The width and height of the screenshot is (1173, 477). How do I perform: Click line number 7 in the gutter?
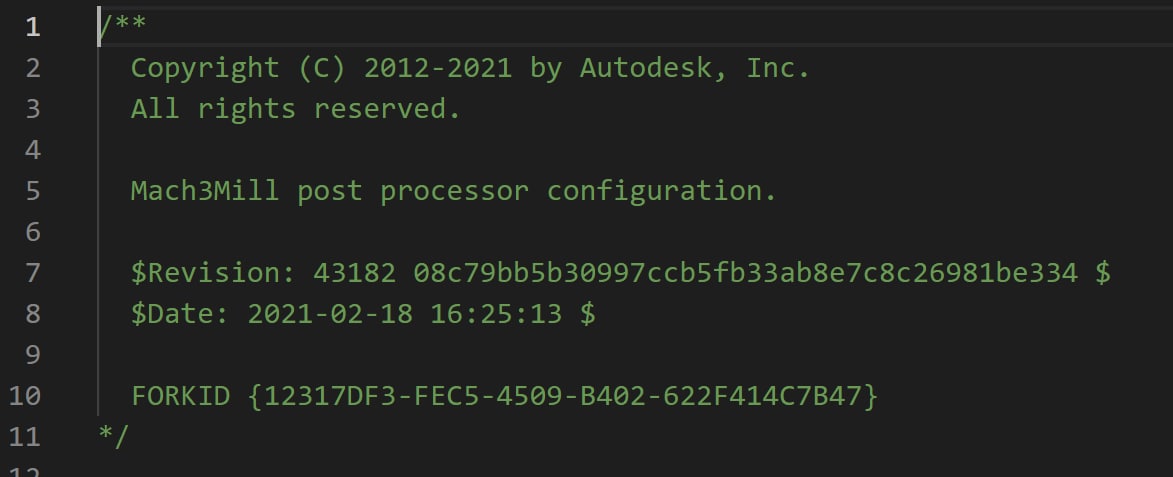[x=33, y=273]
